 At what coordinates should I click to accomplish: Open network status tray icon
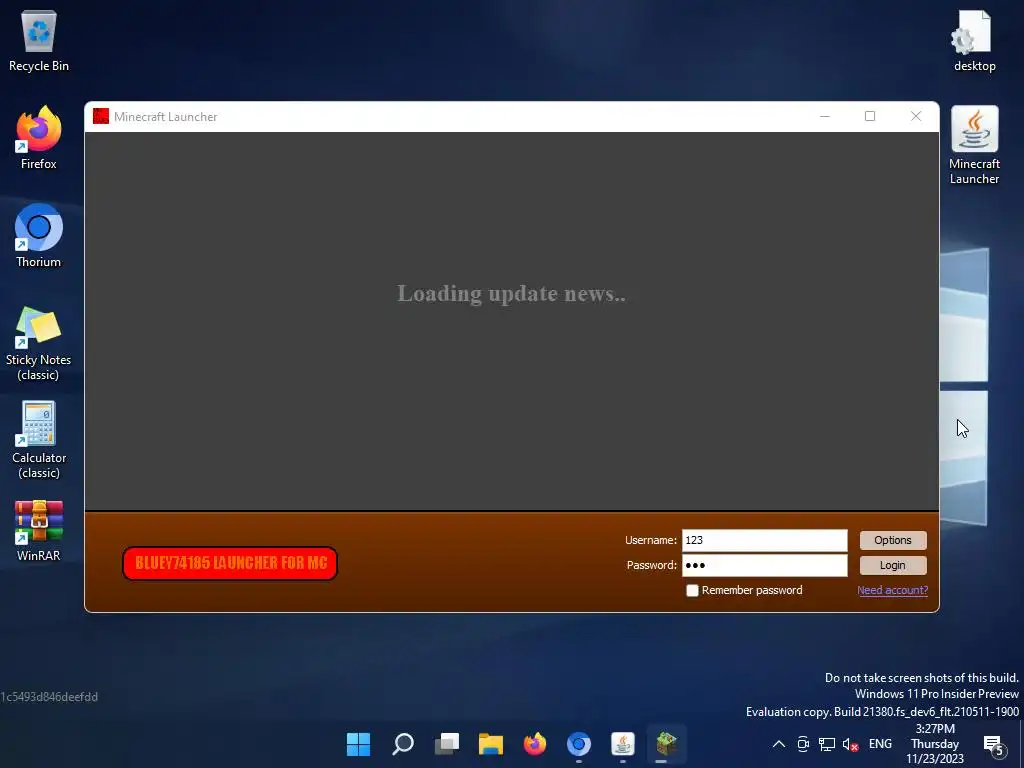[x=827, y=744]
